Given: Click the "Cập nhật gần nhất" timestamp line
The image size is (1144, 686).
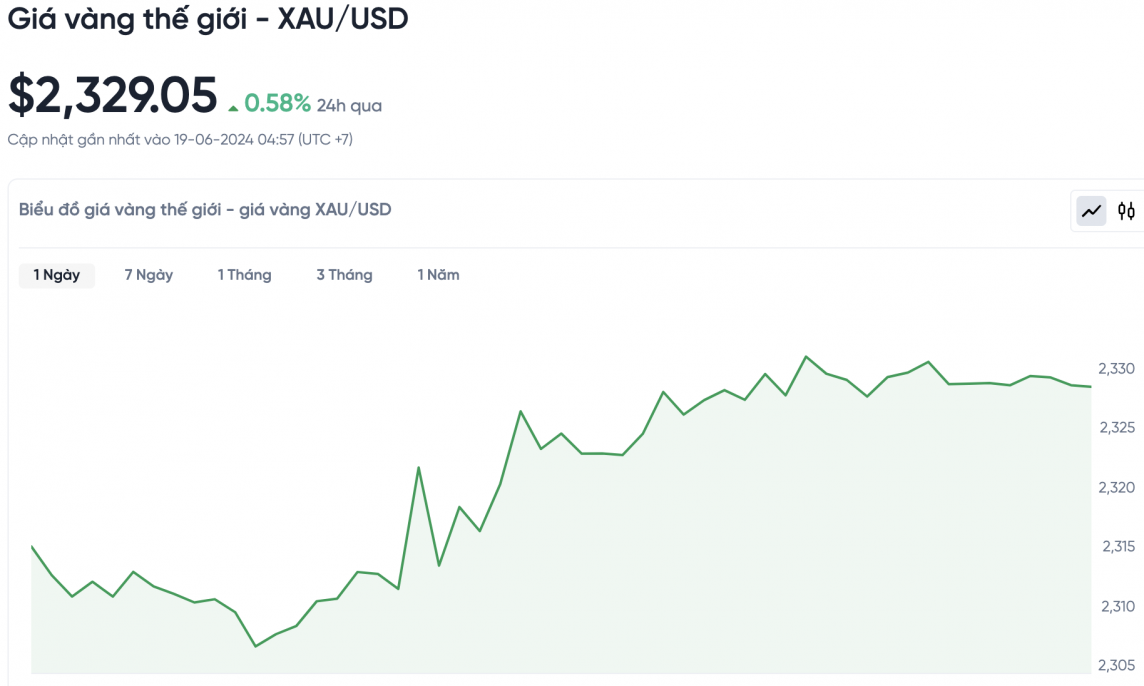Looking at the screenshot, I should click(180, 140).
